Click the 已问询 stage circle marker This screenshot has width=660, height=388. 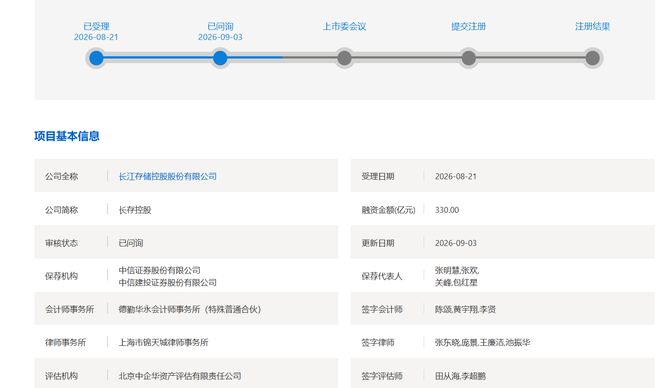pyautogui.click(x=220, y=58)
